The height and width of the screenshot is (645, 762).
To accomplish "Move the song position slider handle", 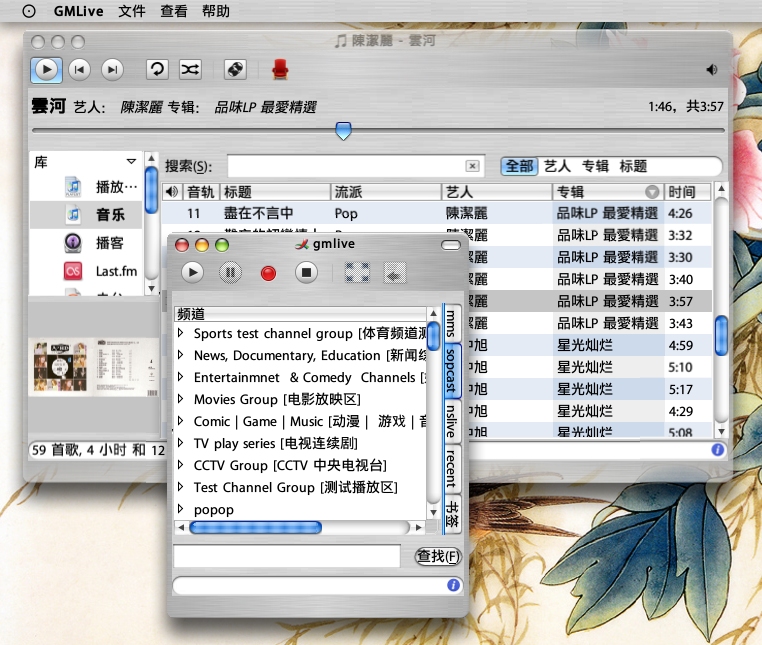I will [344, 131].
